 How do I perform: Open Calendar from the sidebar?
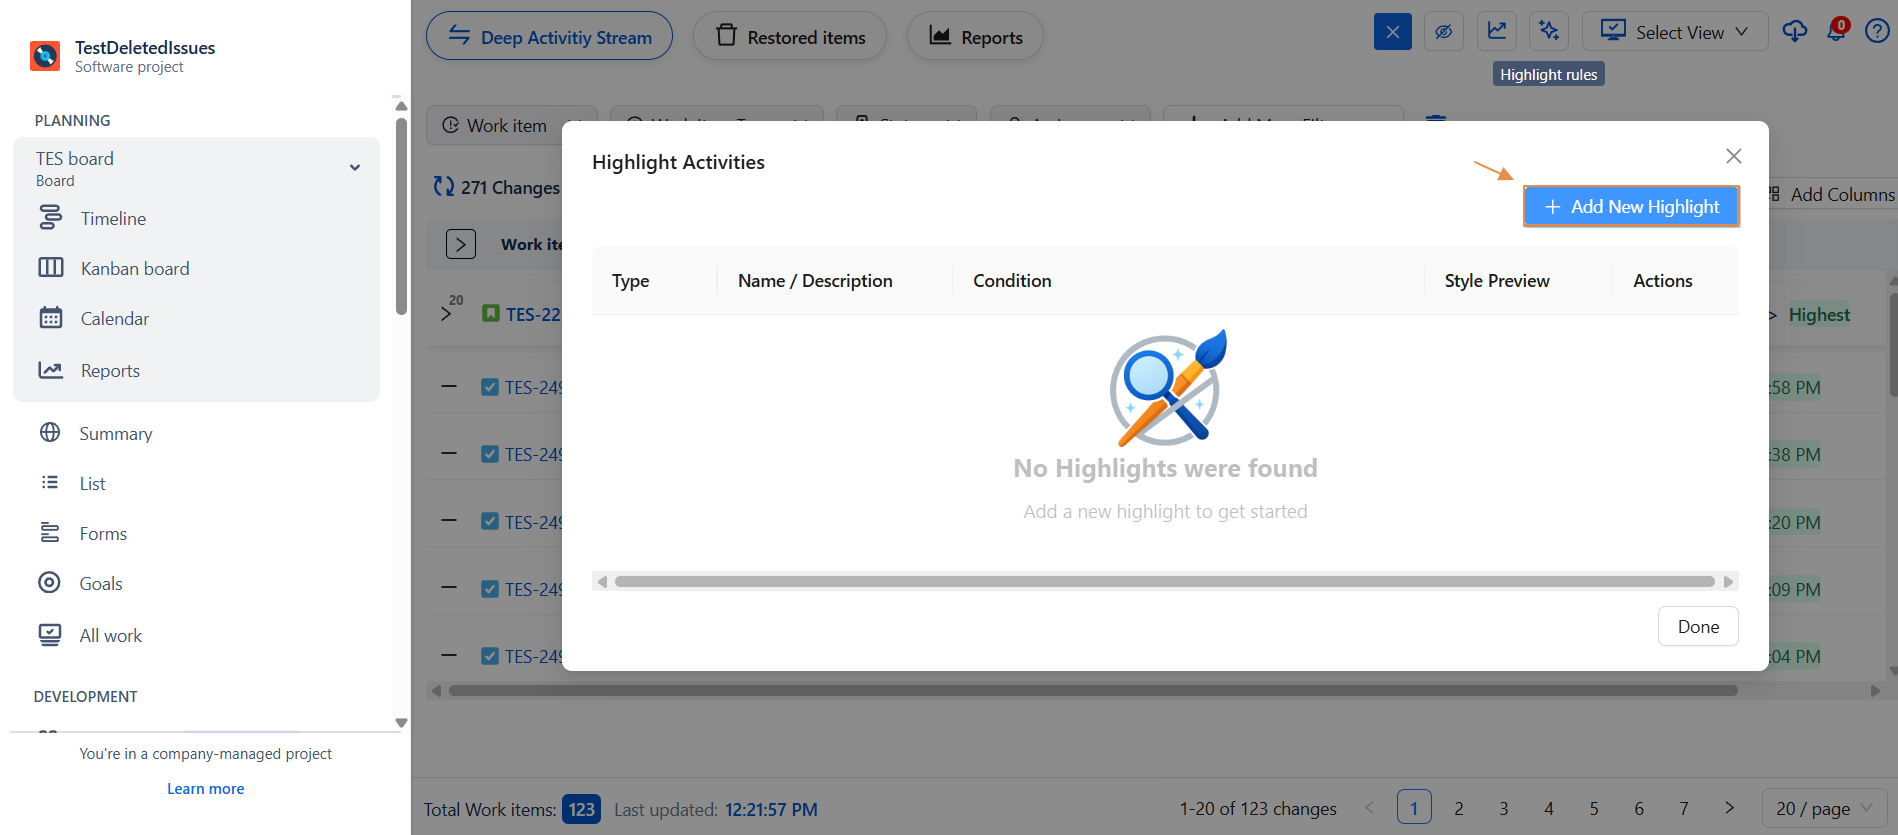(114, 318)
